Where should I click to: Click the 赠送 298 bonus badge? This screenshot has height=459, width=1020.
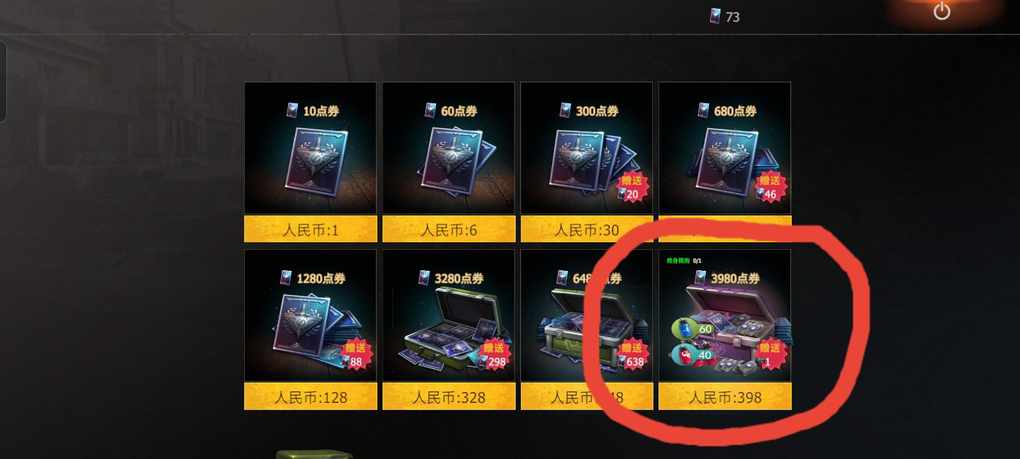coord(495,354)
